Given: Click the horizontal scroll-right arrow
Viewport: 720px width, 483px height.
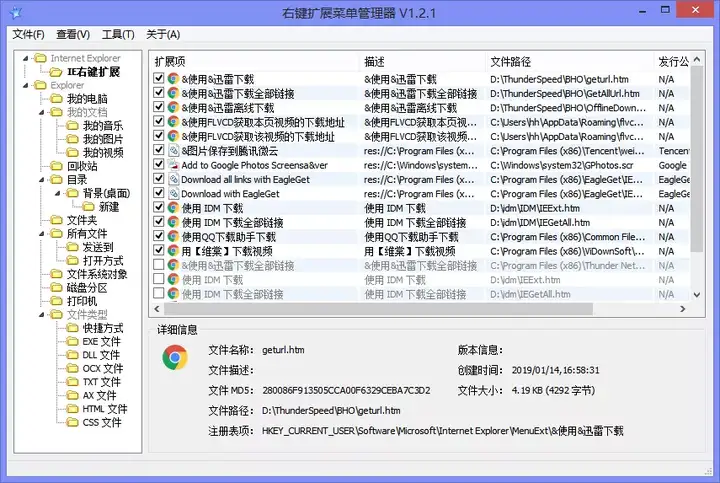Looking at the screenshot, I should tap(683, 309).
